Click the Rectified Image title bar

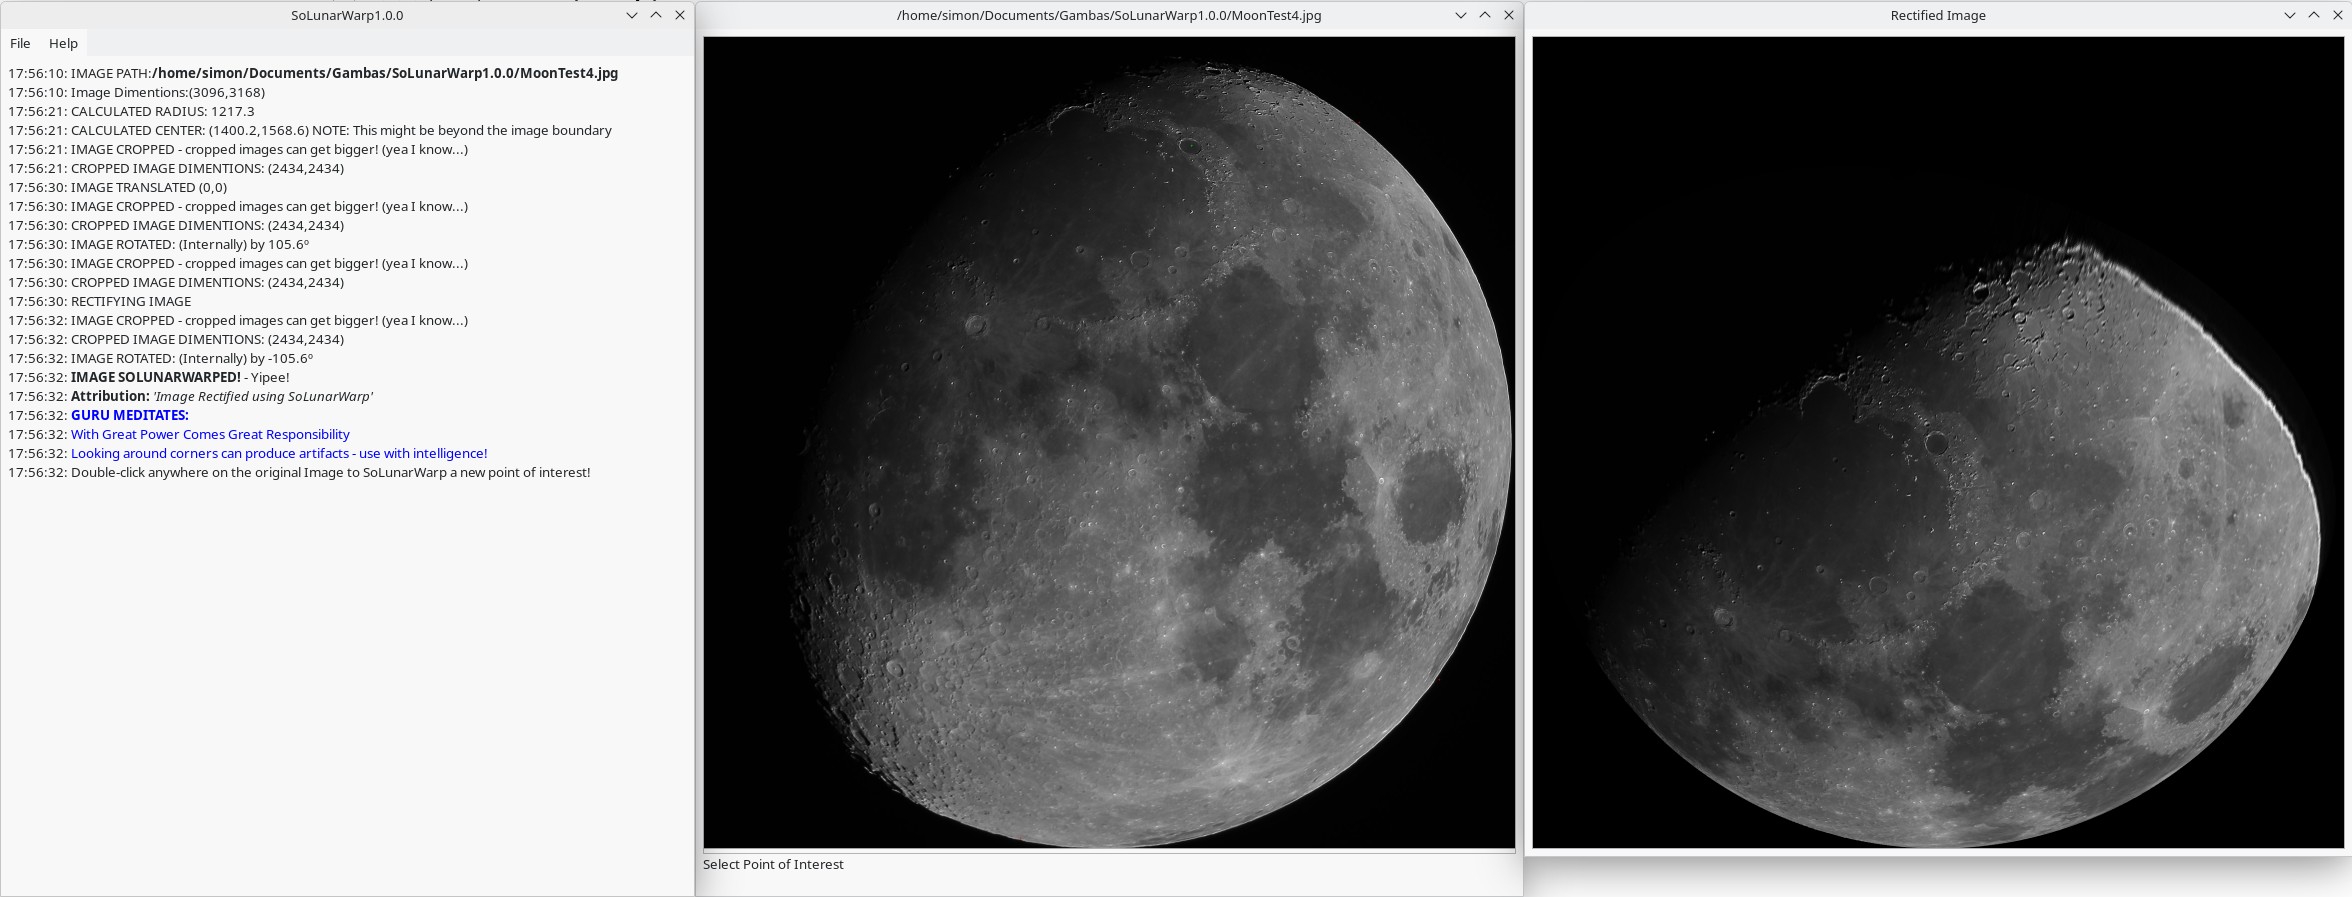(1937, 15)
